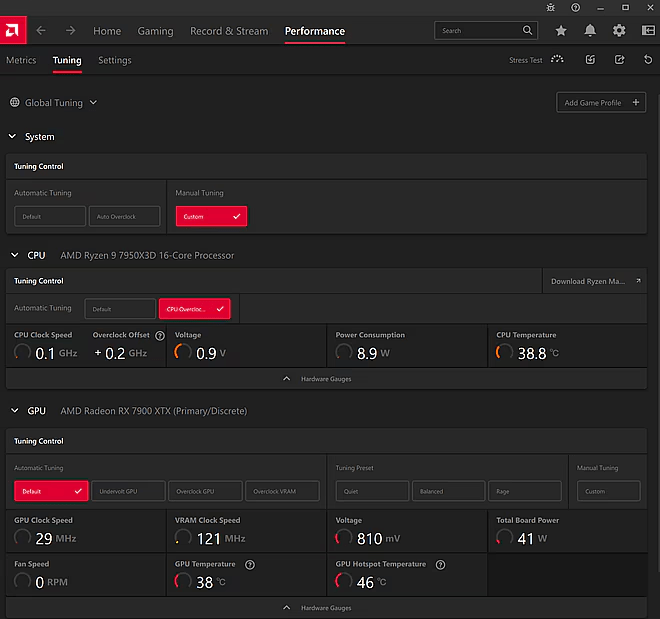
Task: Select the GPU Default automatic tuning option
Action: point(51,491)
